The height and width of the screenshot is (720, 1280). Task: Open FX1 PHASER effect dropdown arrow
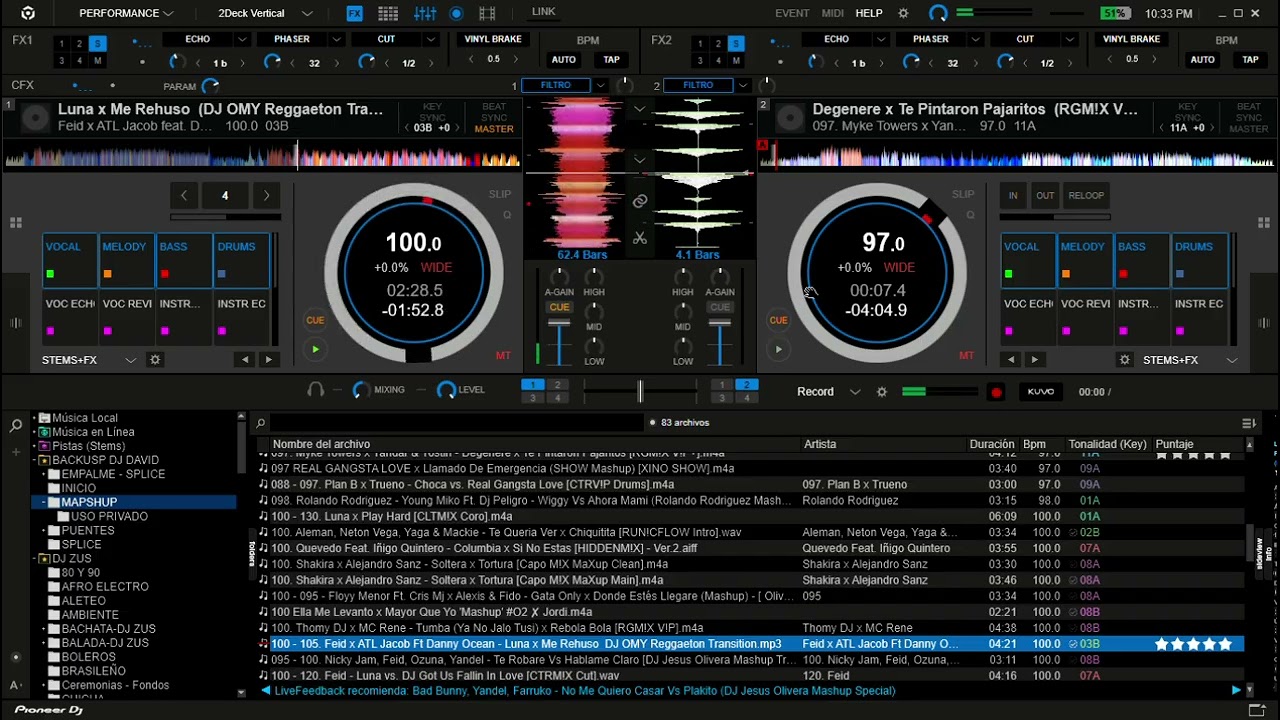coord(336,39)
